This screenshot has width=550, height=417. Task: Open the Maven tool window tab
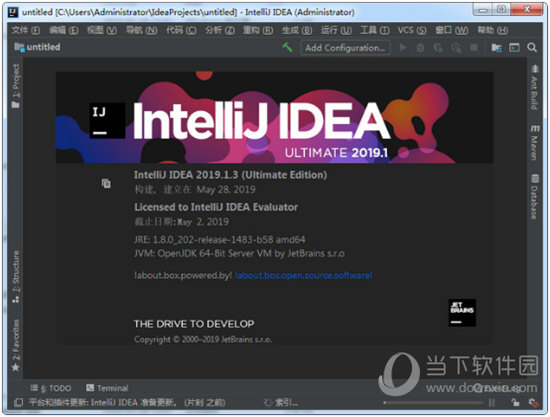pos(534,143)
